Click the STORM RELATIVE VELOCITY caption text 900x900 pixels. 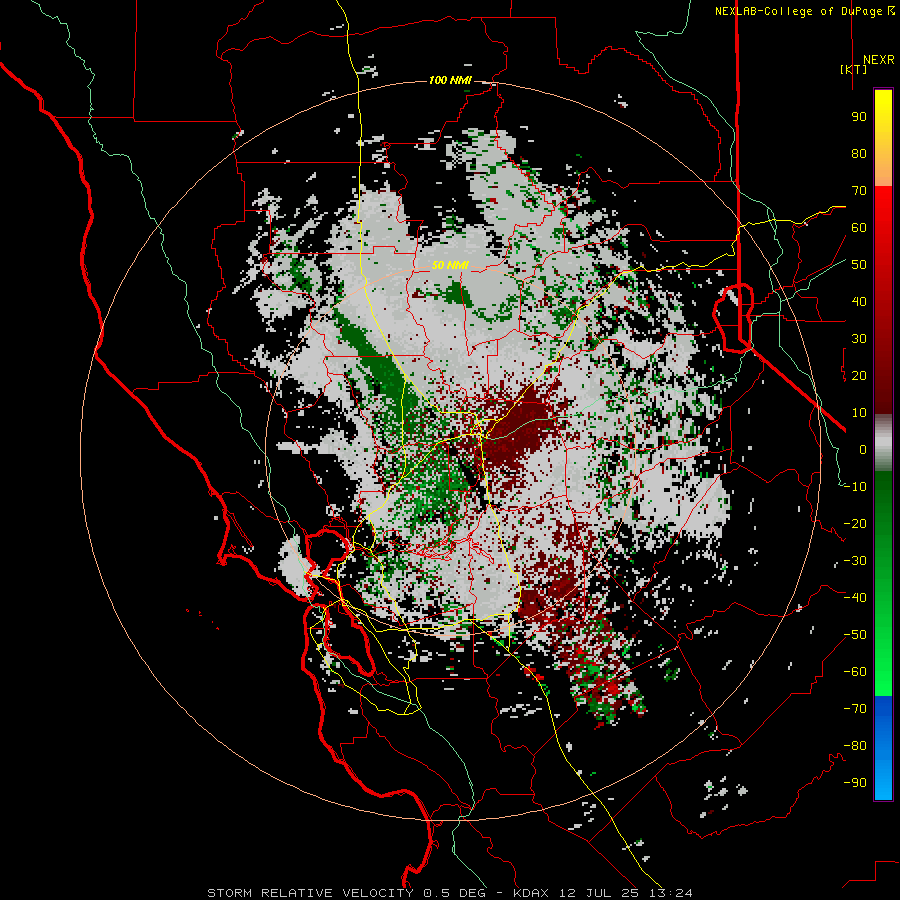[310, 893]
